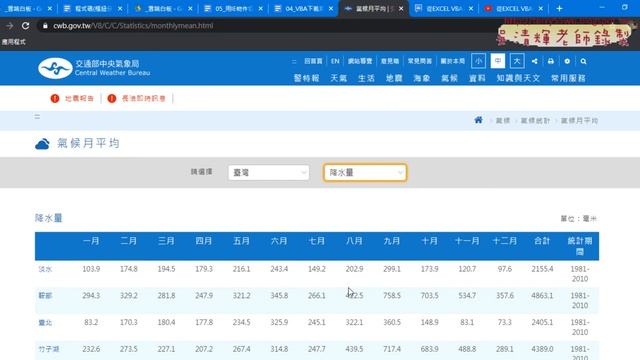
Task: Open the 網站導覽 sitemap link
Action: pos(360,61)
